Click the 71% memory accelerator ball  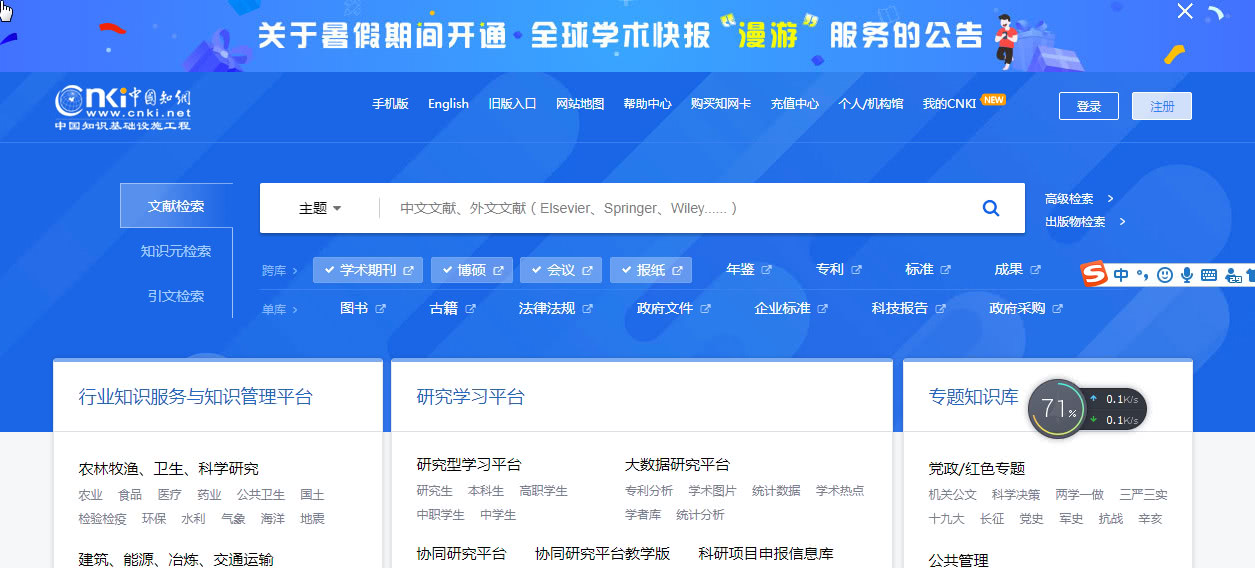click(1057, 408)
